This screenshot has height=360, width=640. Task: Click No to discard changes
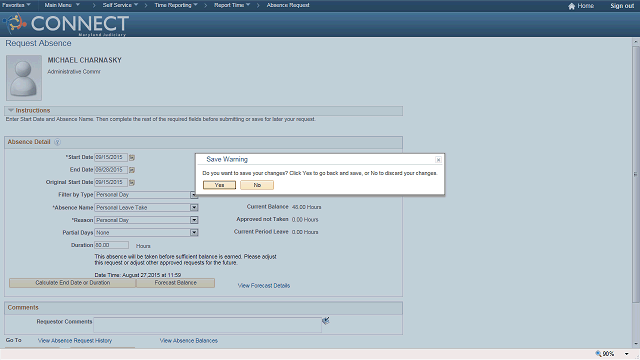coord(257,185)
